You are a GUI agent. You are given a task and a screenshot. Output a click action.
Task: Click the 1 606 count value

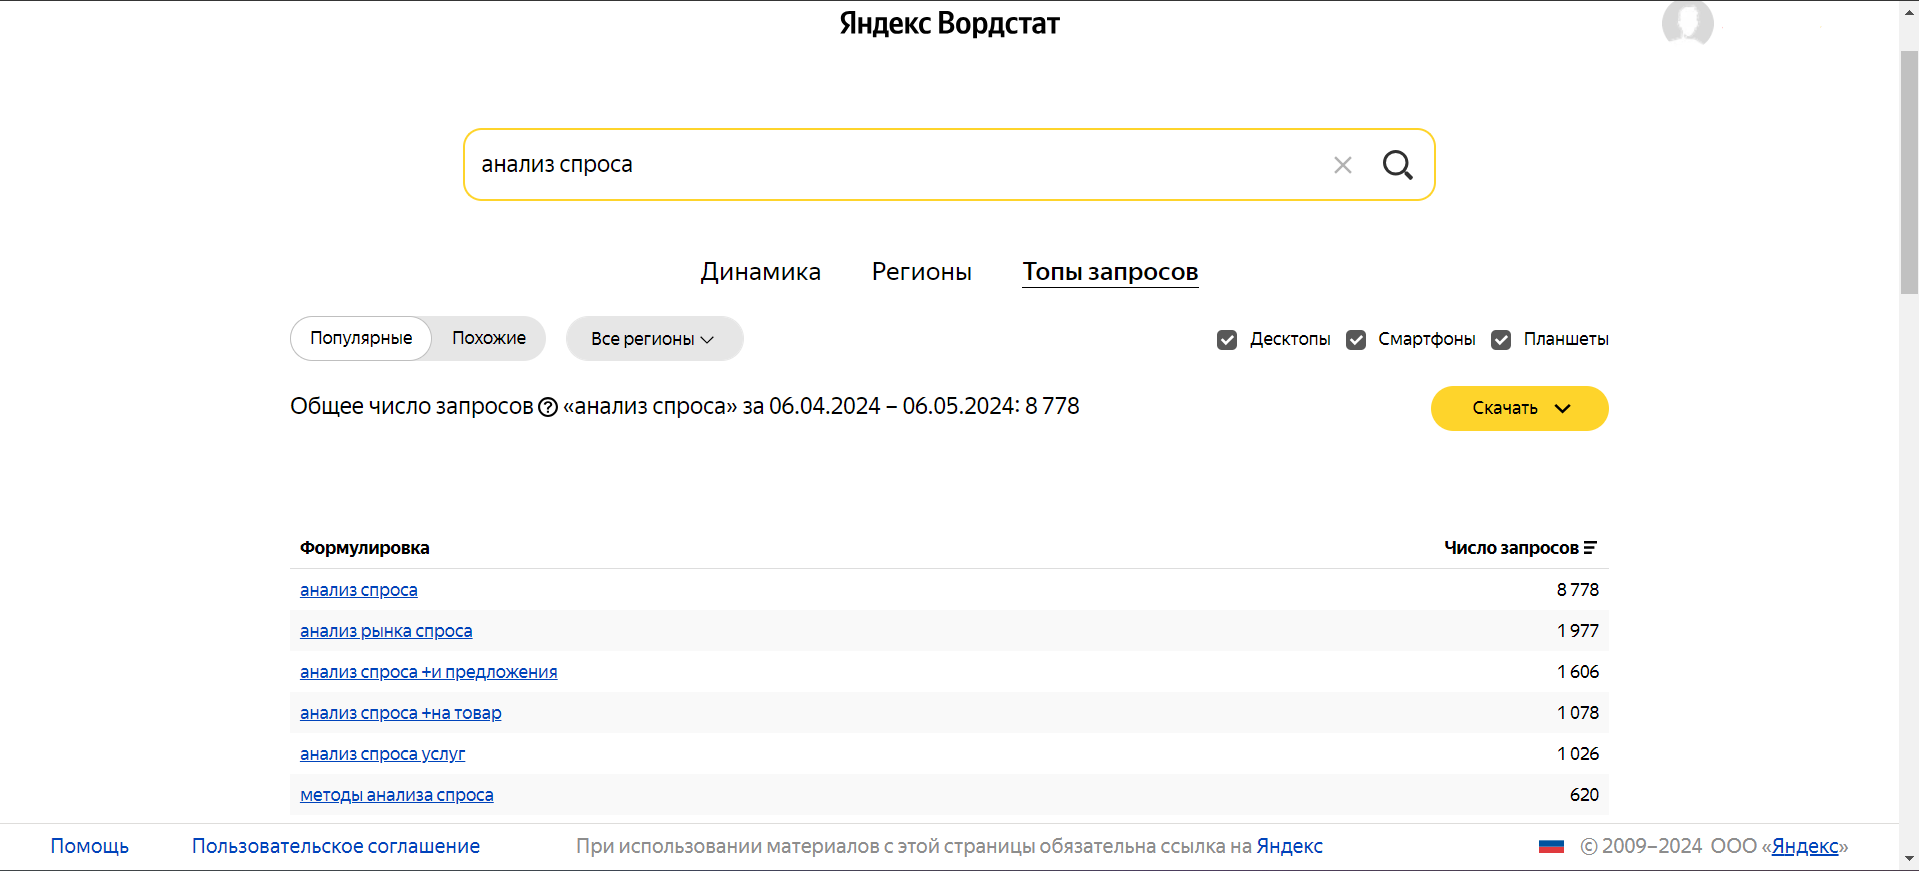click(x=1577, y=672)
